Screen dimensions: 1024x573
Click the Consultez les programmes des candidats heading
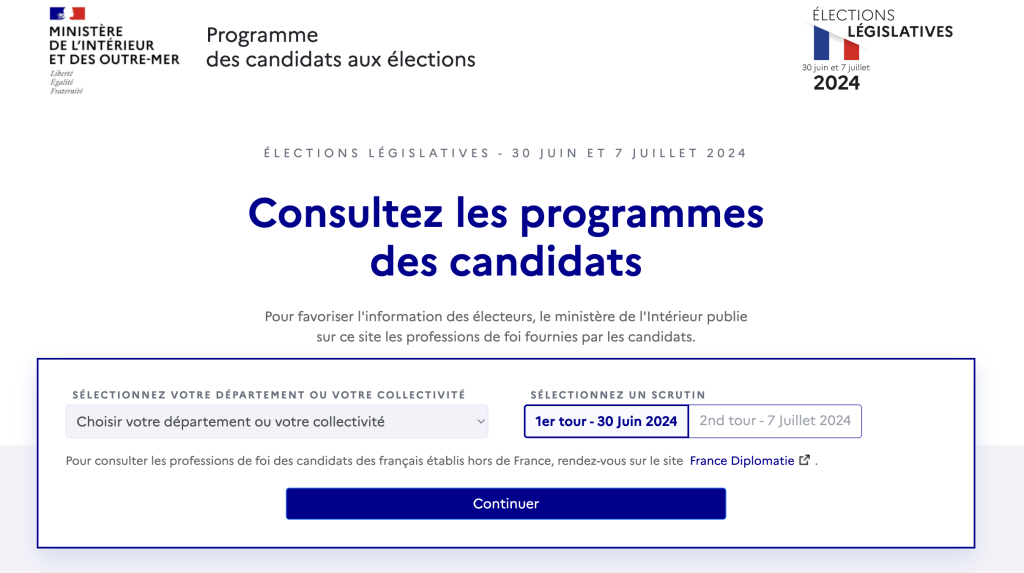coord(506,237)
